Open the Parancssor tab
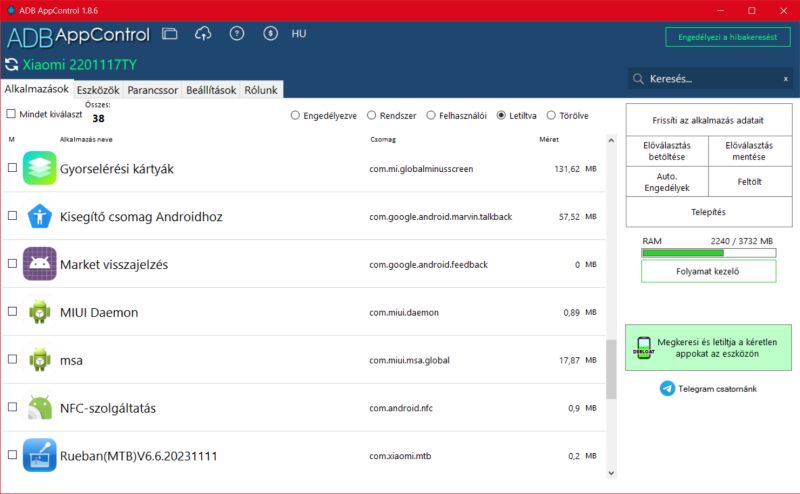 pos(153,90)
